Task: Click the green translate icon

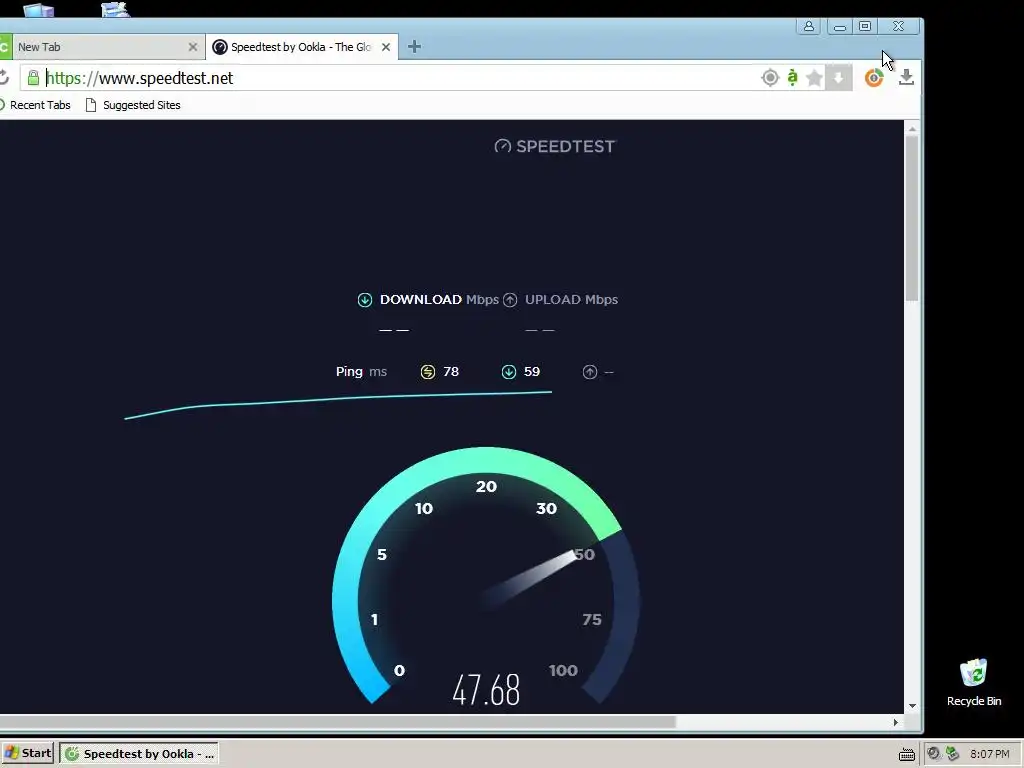Action: click(x=792, y=78)
